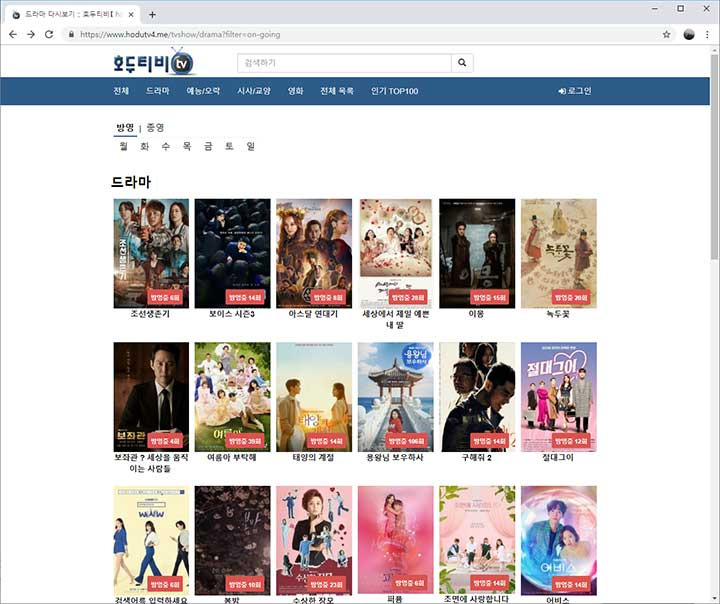Click the 호두티비 site logo
Viewport: 720px width, 604px height.
153,63
